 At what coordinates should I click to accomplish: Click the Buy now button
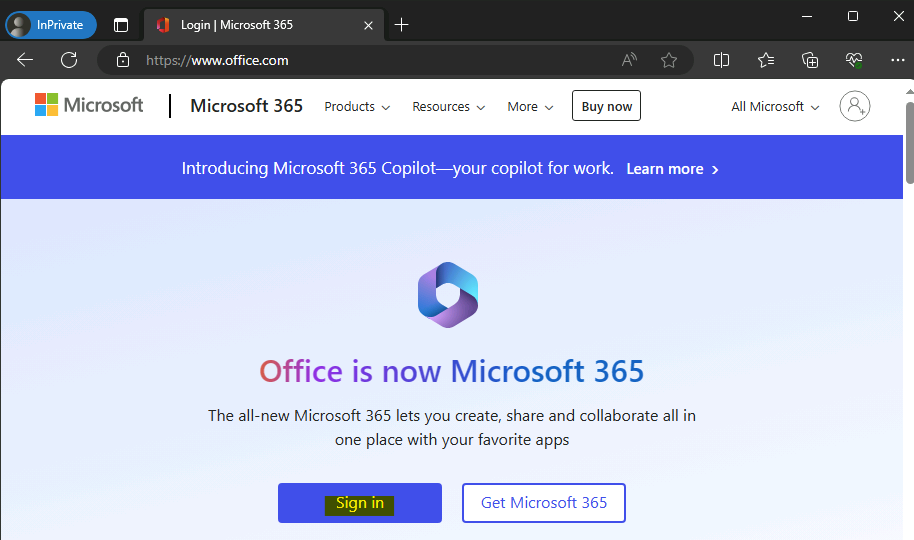click(x=606, y=106)
